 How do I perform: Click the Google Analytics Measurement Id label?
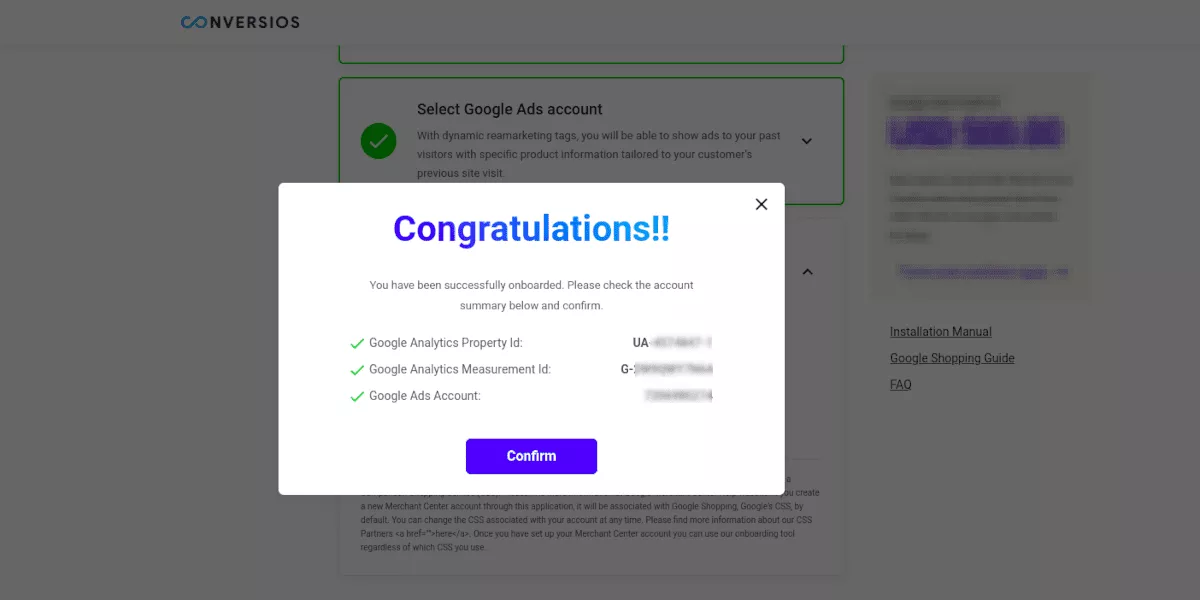(x=460, y=369)
